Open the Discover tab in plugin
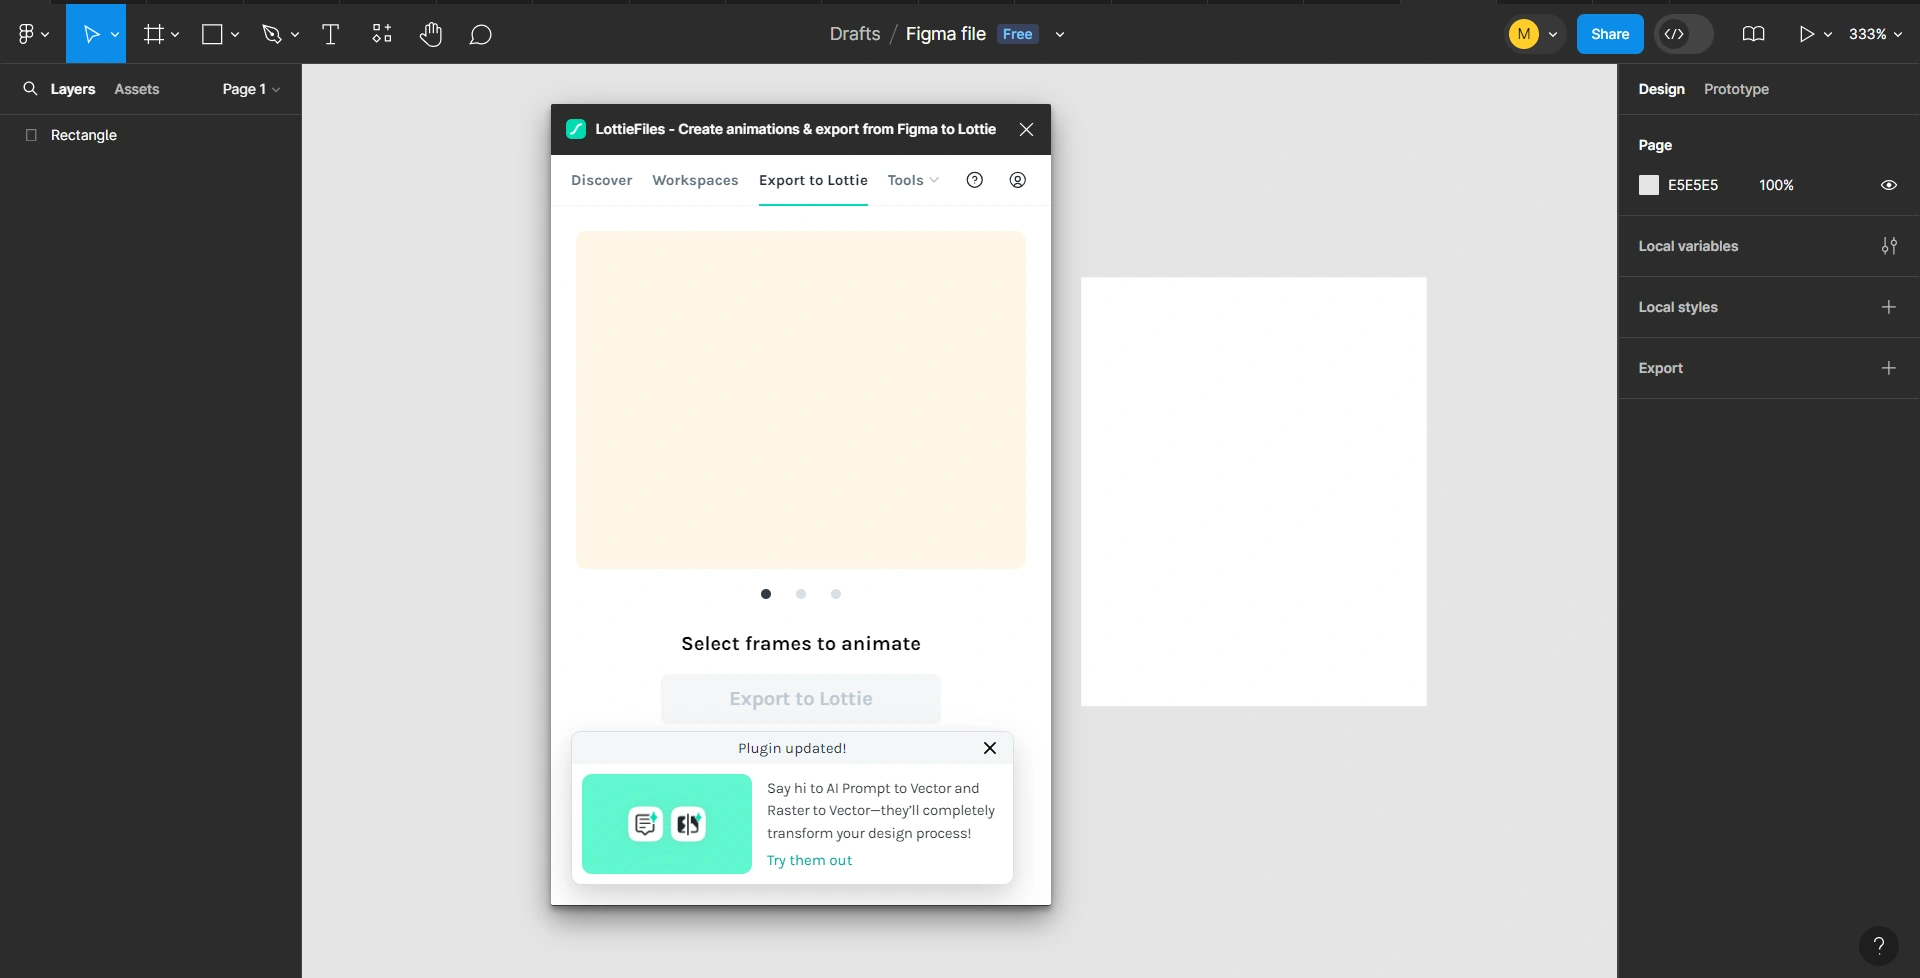This screenshot has width=1920, height=978. point(602,180)
